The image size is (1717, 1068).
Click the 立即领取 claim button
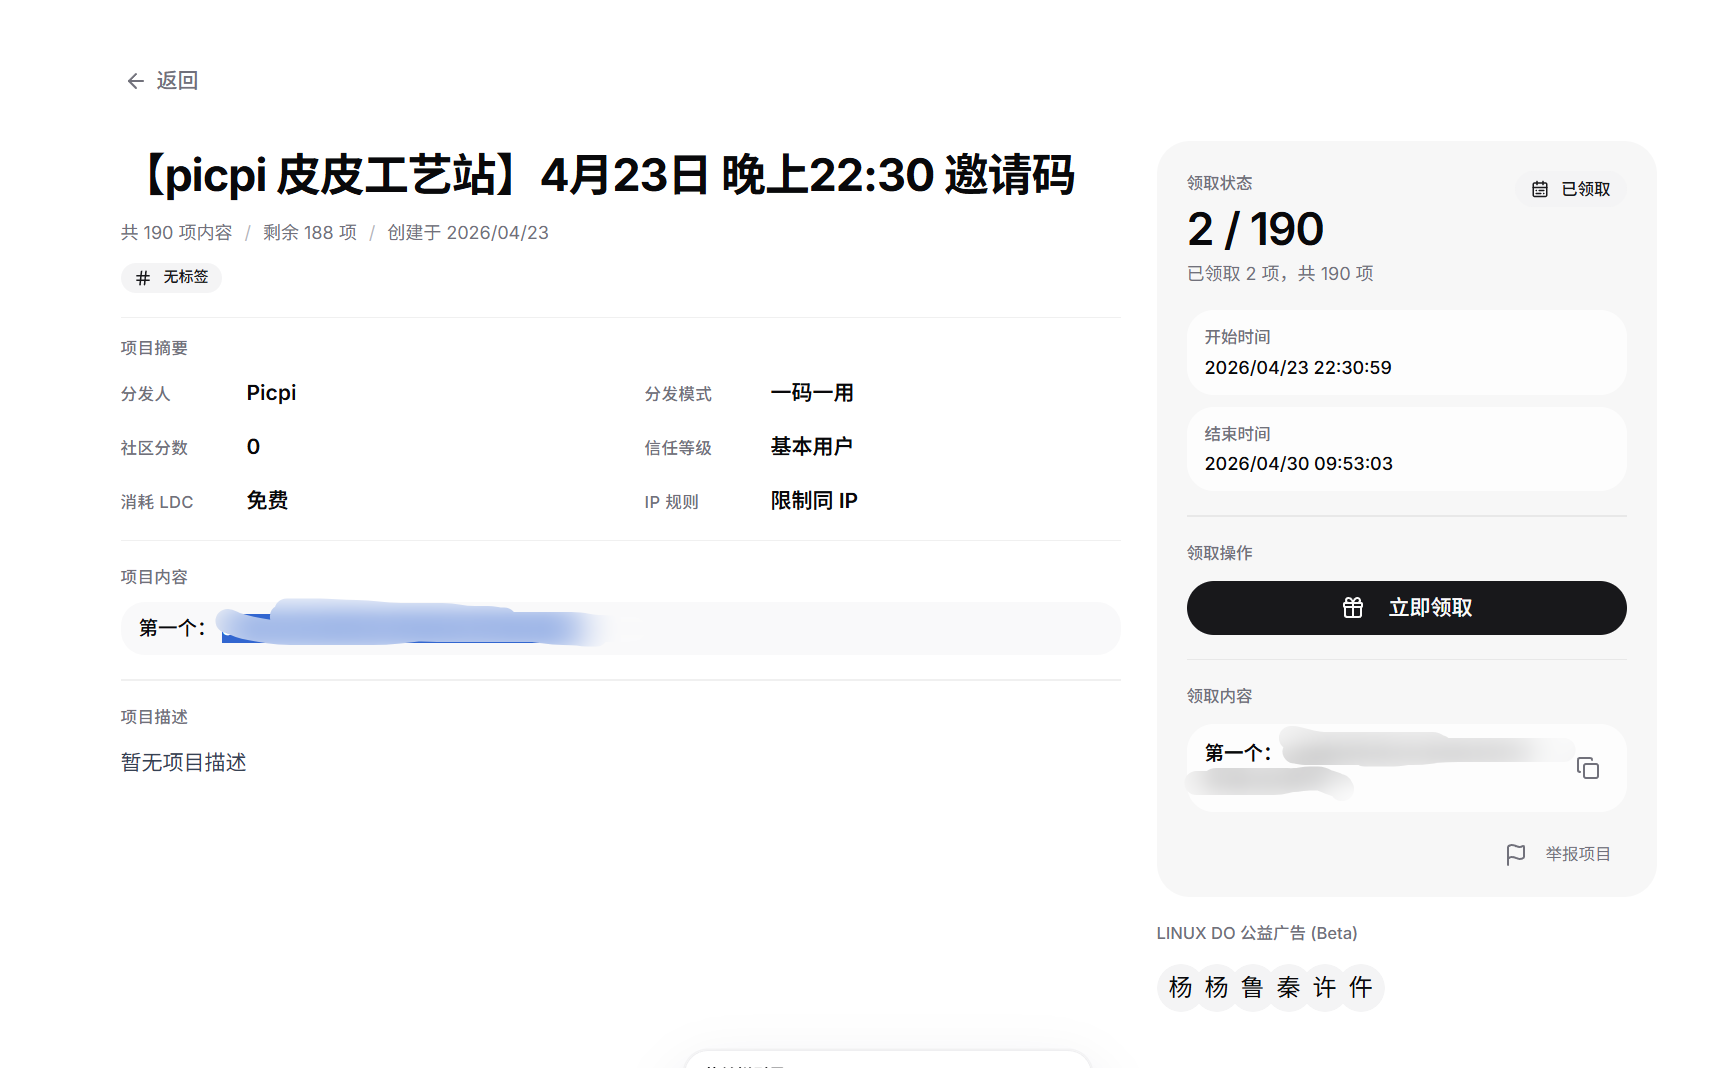click(1406, 608)
